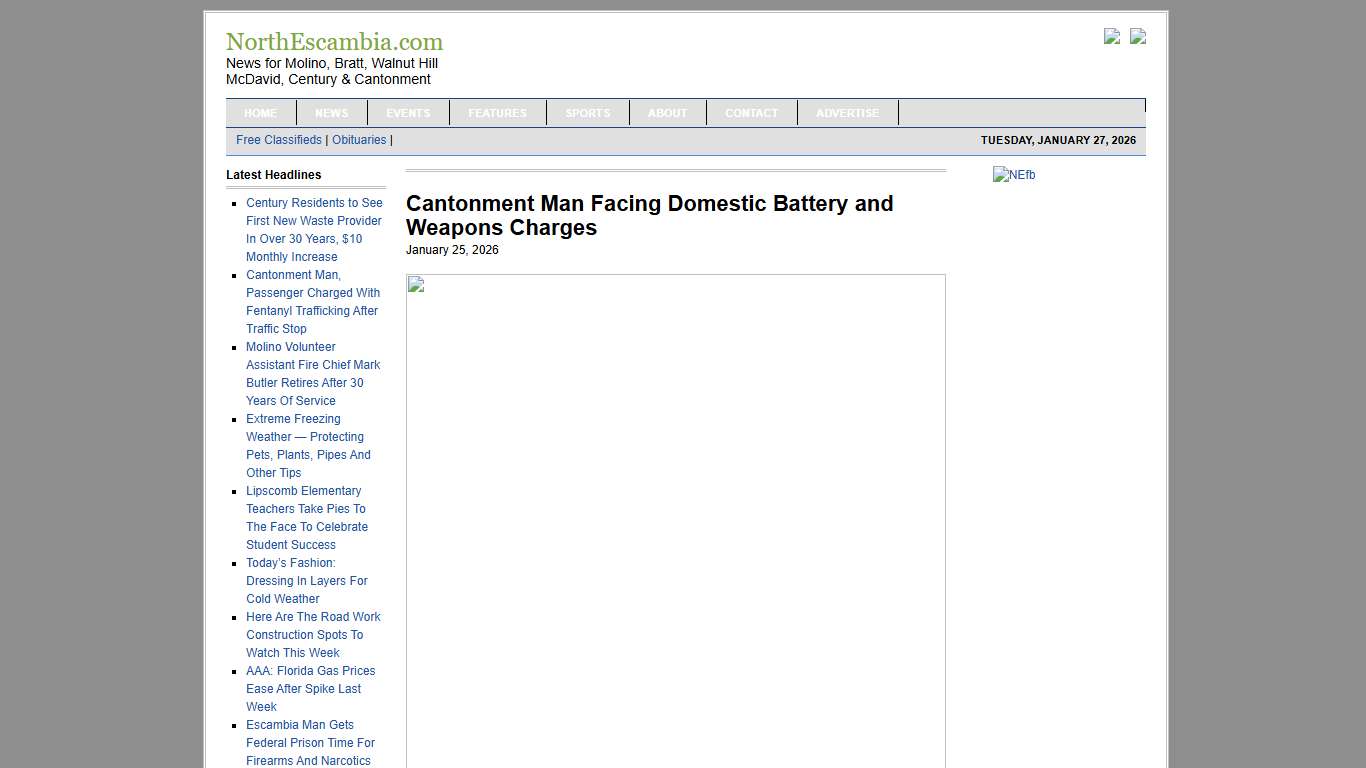Go to the SPORTS section
Image resolution: width=1366 pixels, height=768 pixels.
point(588,112)
